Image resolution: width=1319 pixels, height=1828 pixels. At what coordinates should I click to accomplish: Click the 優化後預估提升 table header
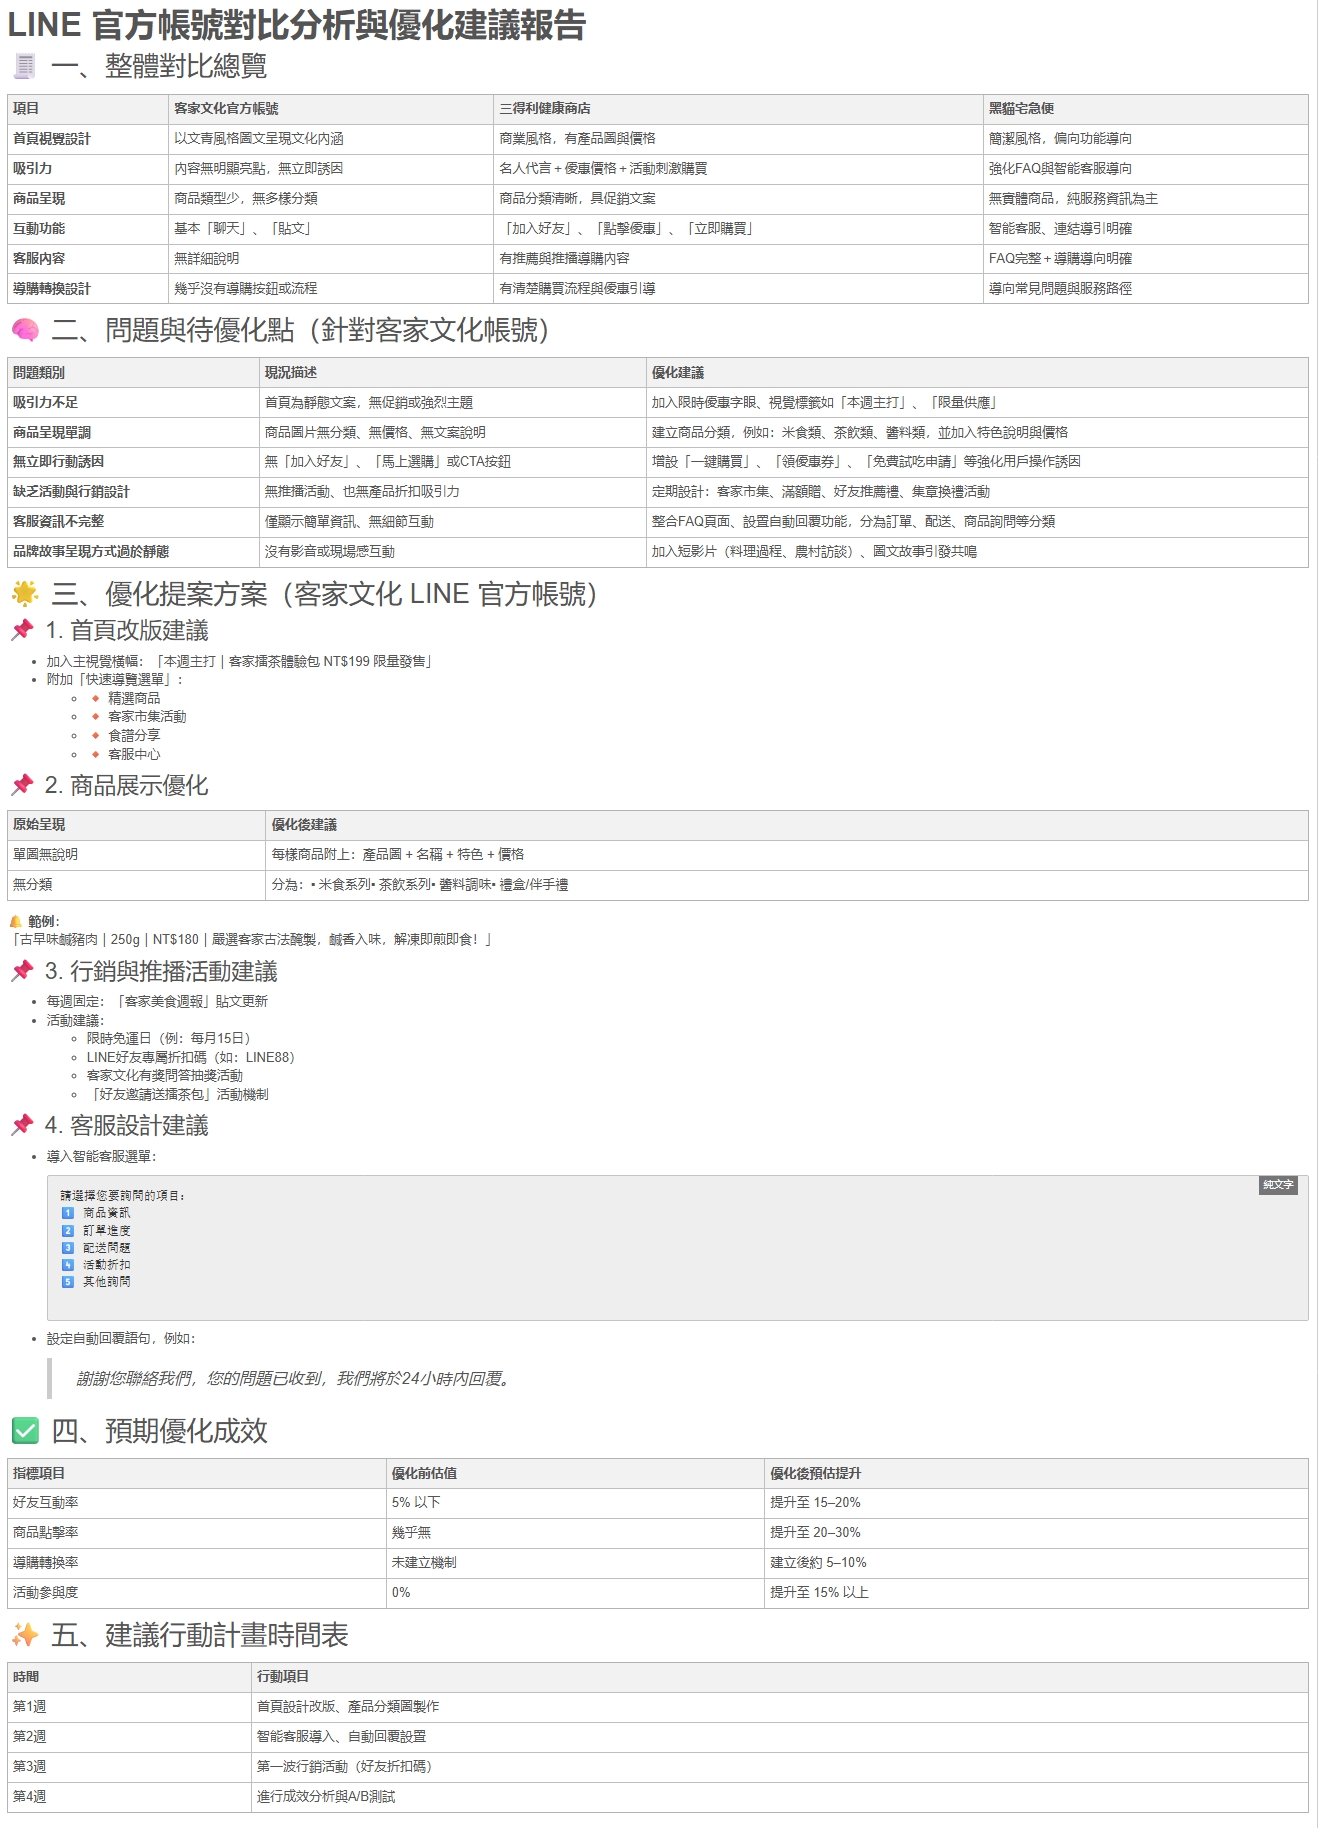click(815, 1473)
